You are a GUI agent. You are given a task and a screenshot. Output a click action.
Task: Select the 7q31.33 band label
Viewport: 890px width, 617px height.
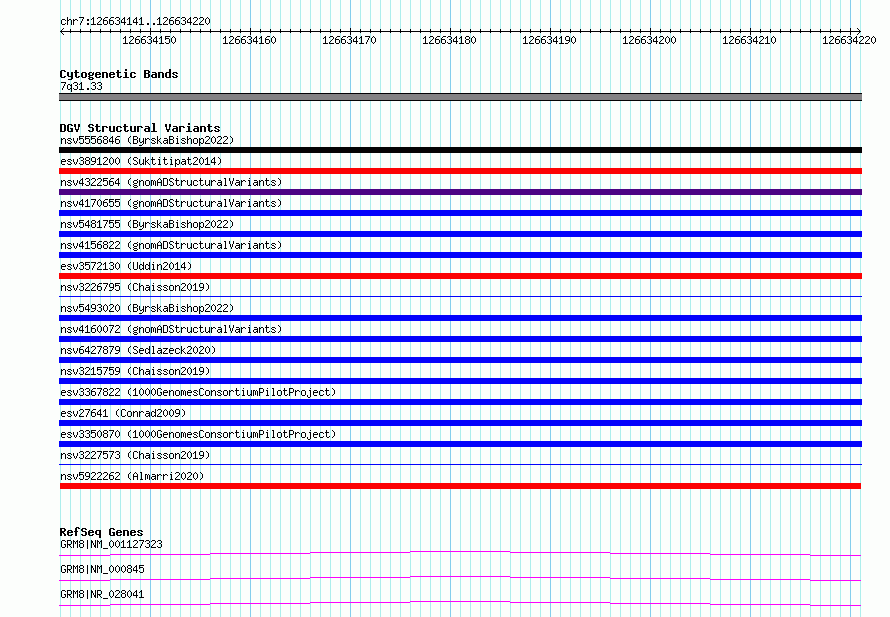pos(81,86)
